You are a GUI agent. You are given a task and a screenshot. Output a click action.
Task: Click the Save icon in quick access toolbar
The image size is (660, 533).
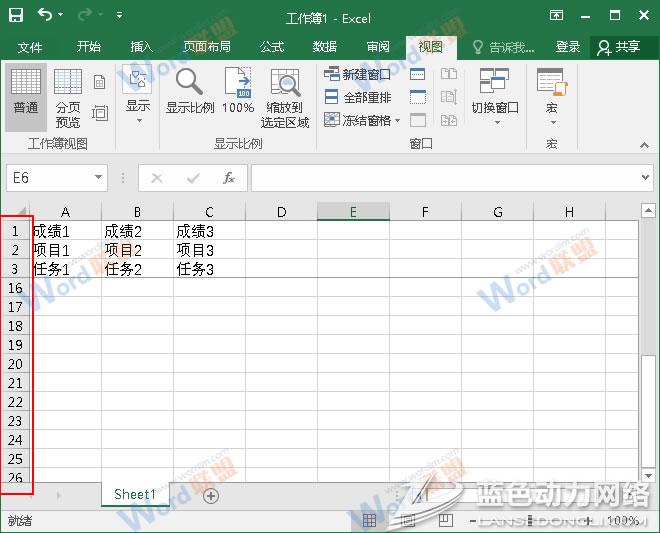pos(17,16)
